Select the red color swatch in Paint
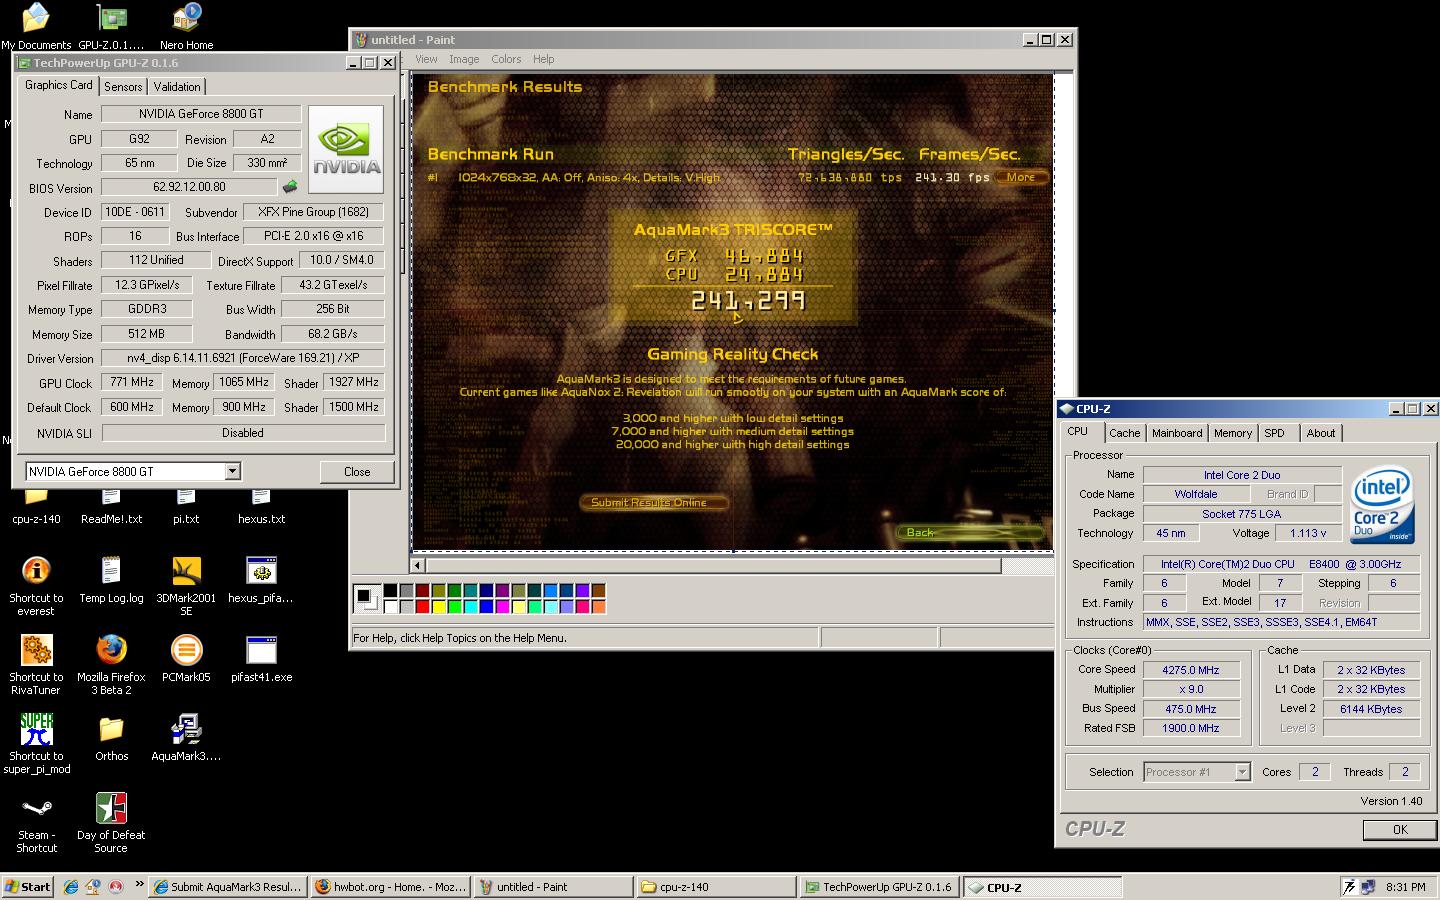1440x900 pixels. [x=423, y=606]
